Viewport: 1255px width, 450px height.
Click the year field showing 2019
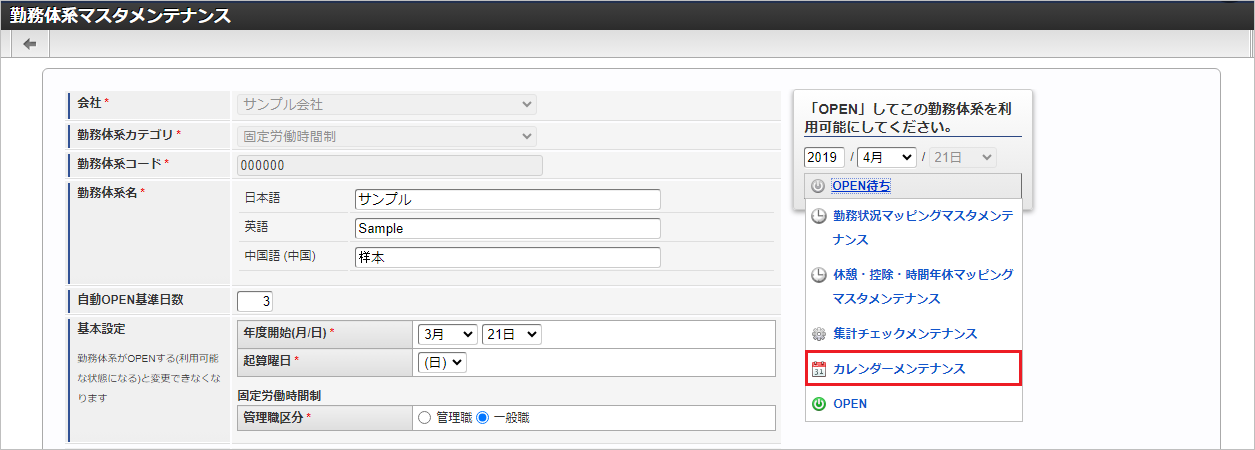[824, 157]
